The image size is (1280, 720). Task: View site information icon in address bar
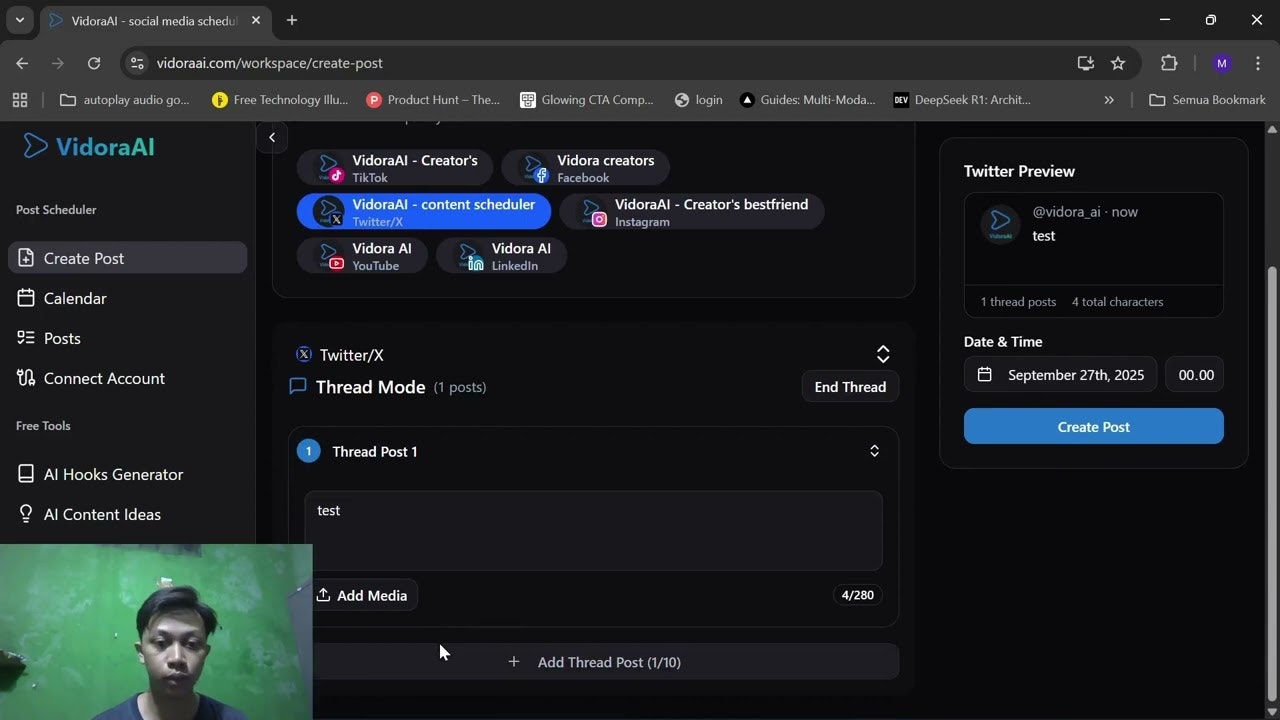(x=138, y=63)
